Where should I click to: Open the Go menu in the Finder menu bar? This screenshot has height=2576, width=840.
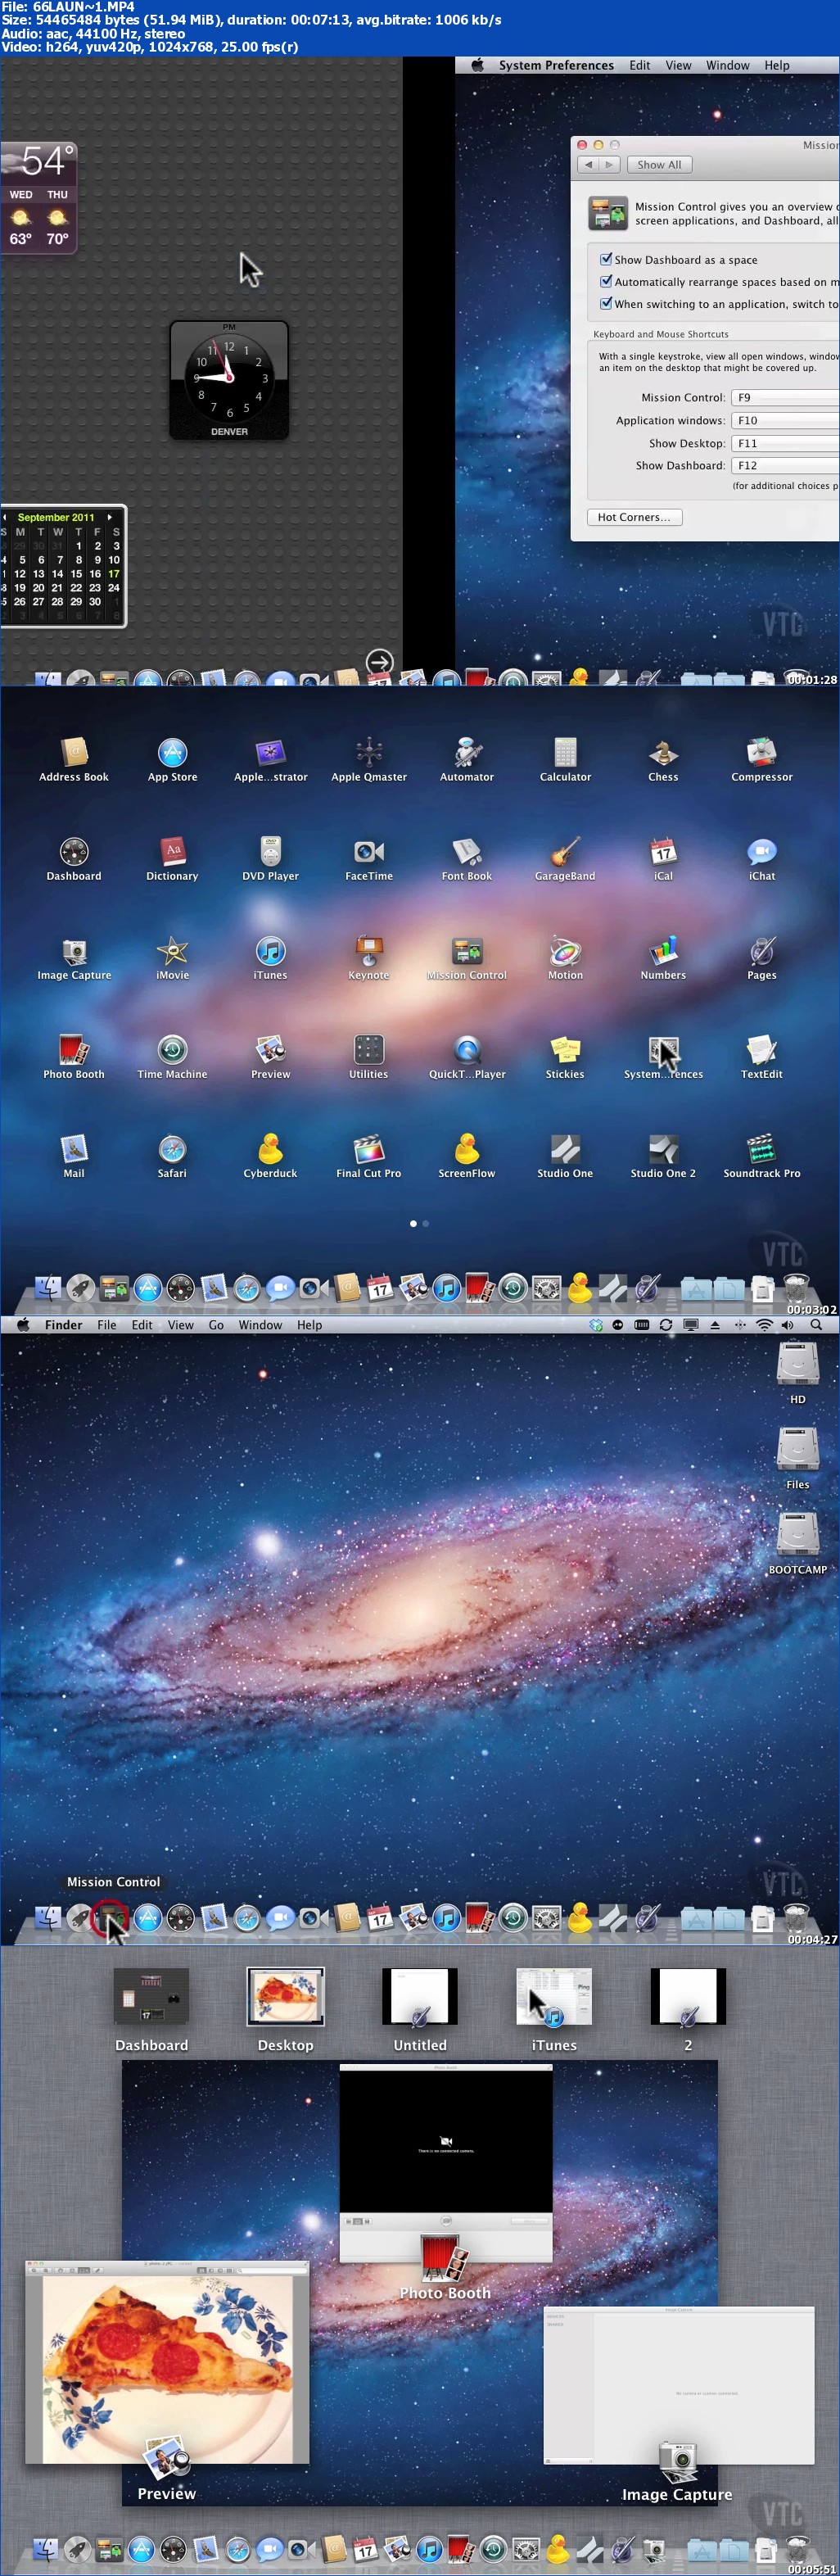click(216, 1325)
